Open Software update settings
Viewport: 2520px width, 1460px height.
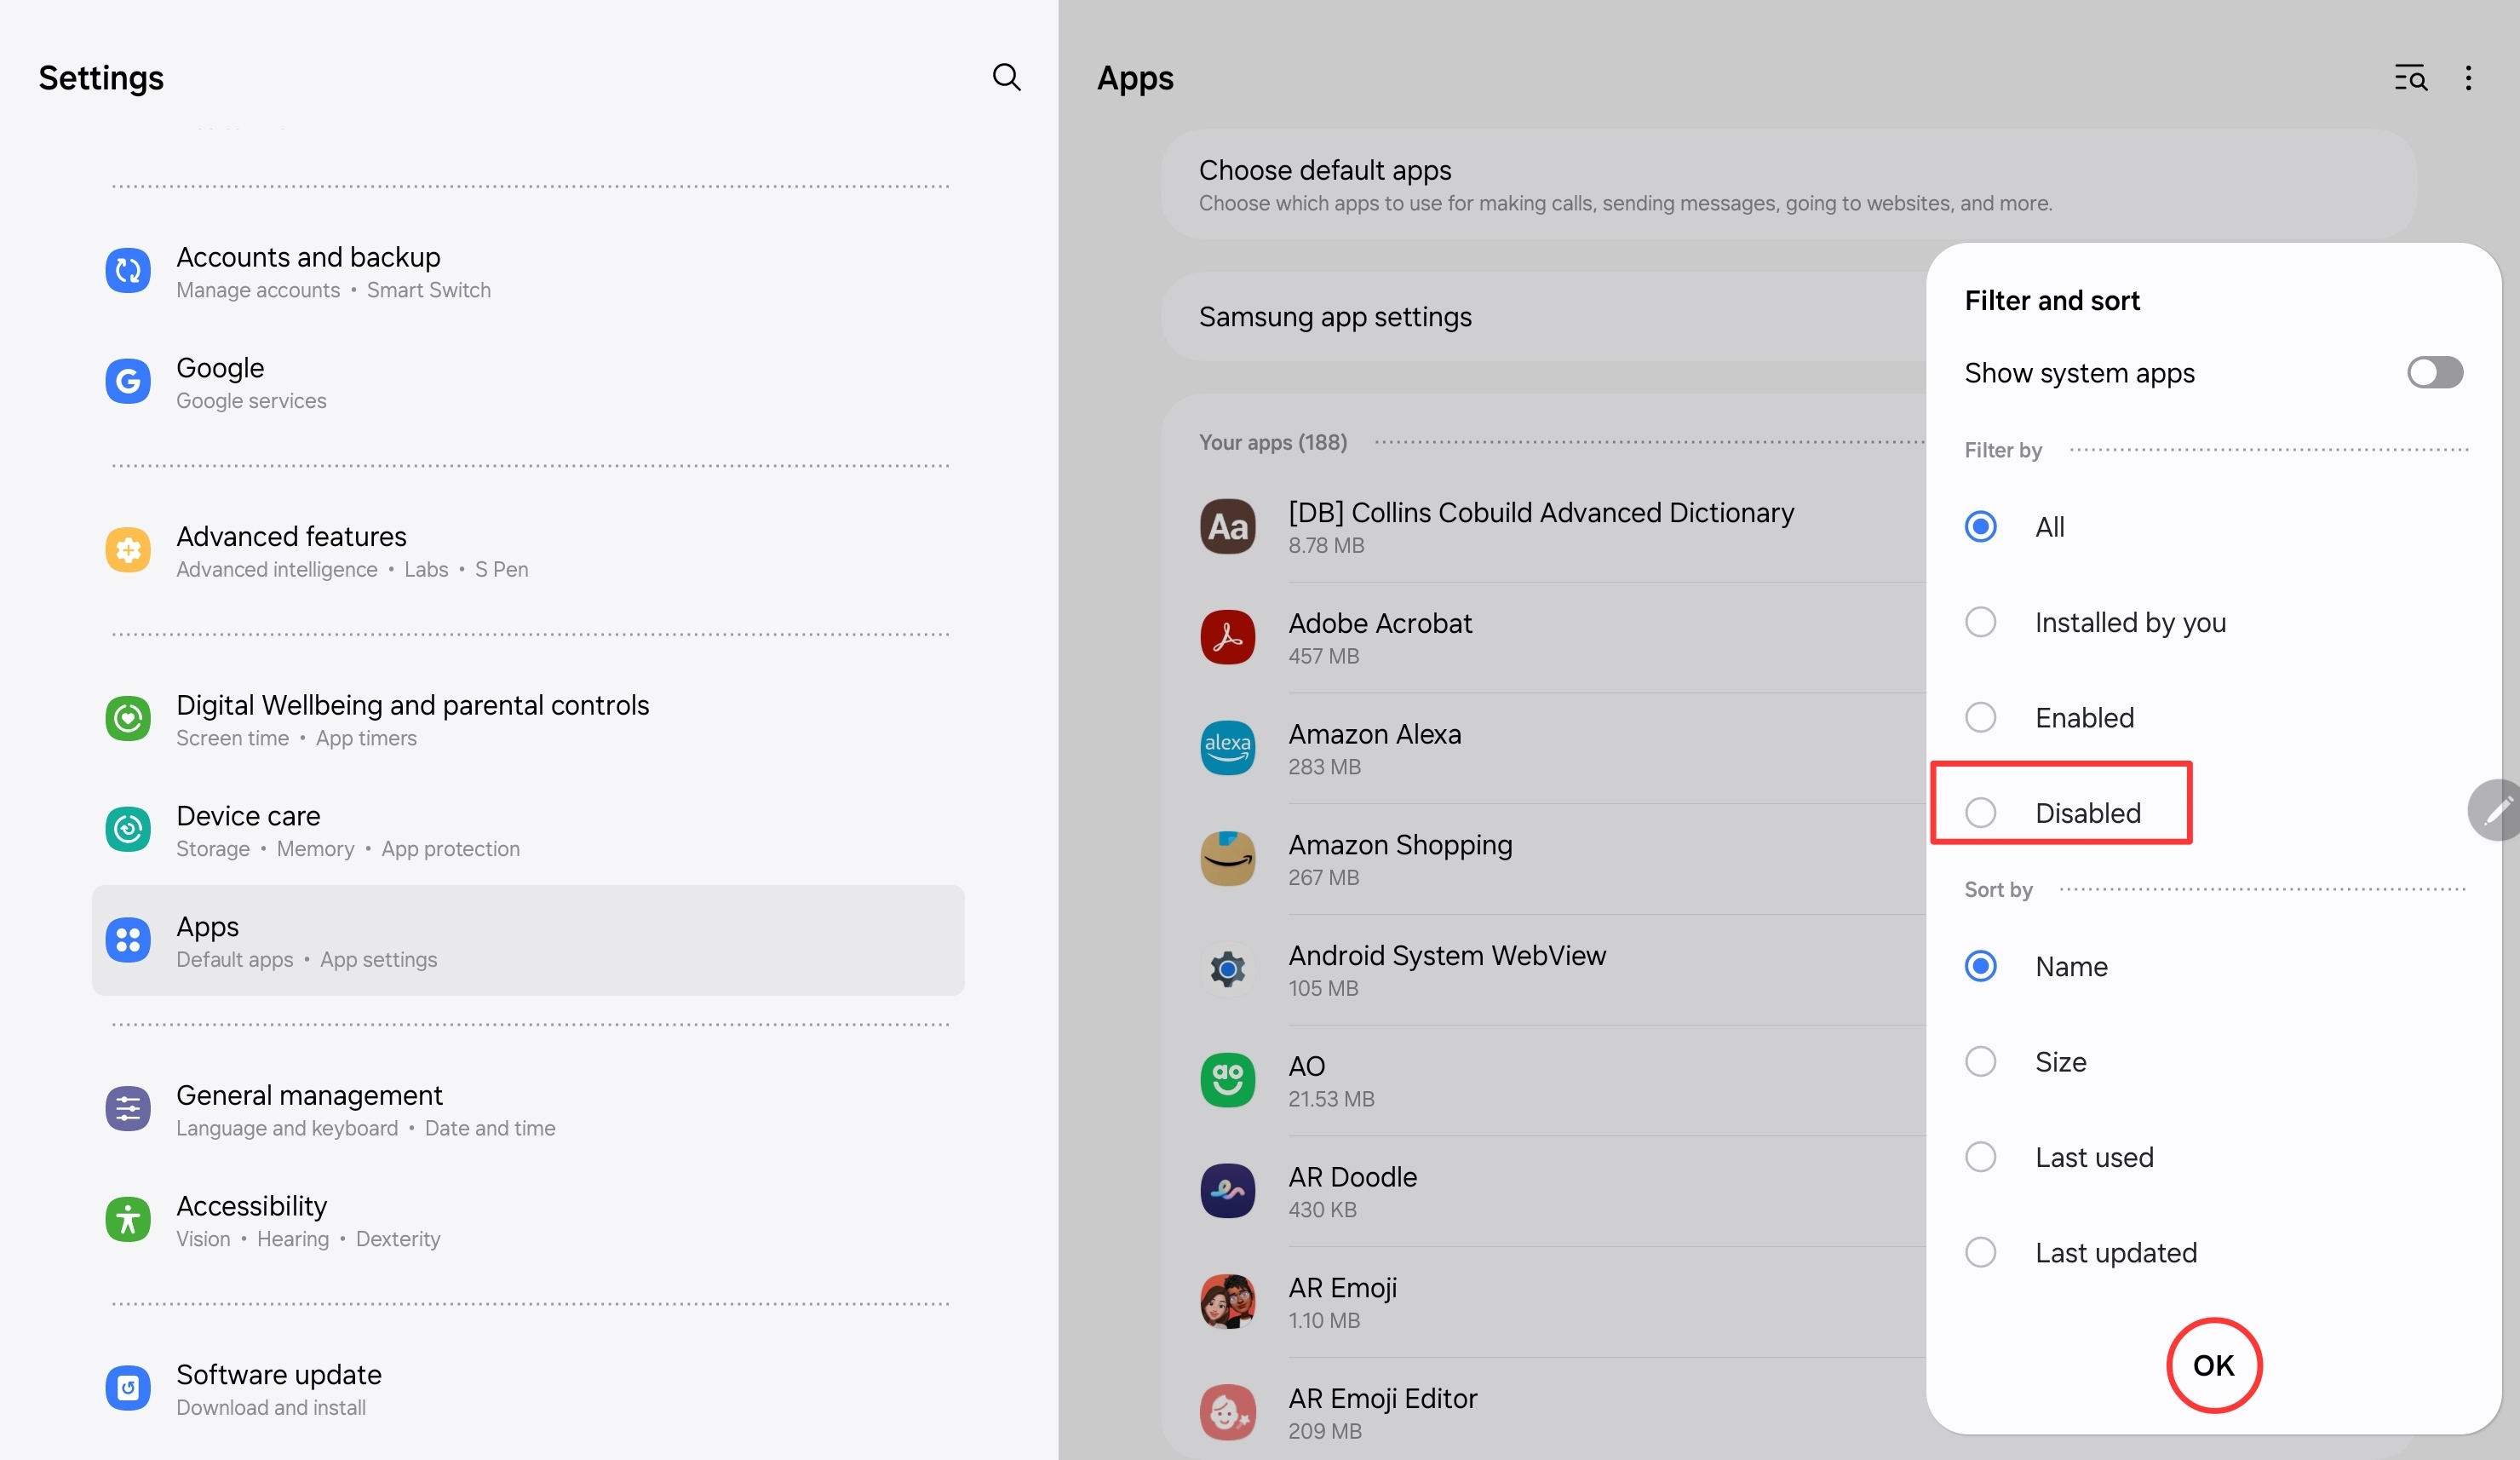coord(278,1388)
